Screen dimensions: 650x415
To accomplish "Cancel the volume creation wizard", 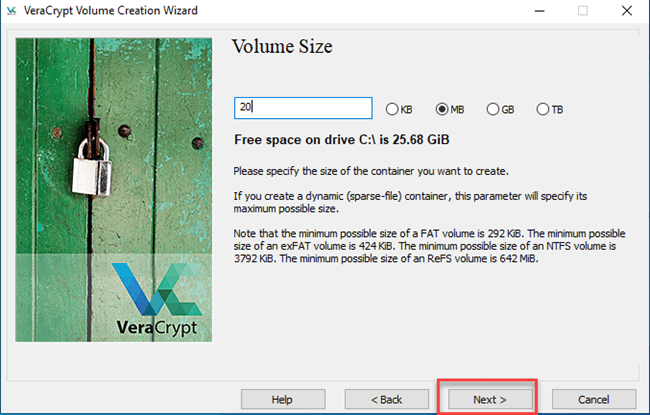I will (x=593, y=398).
